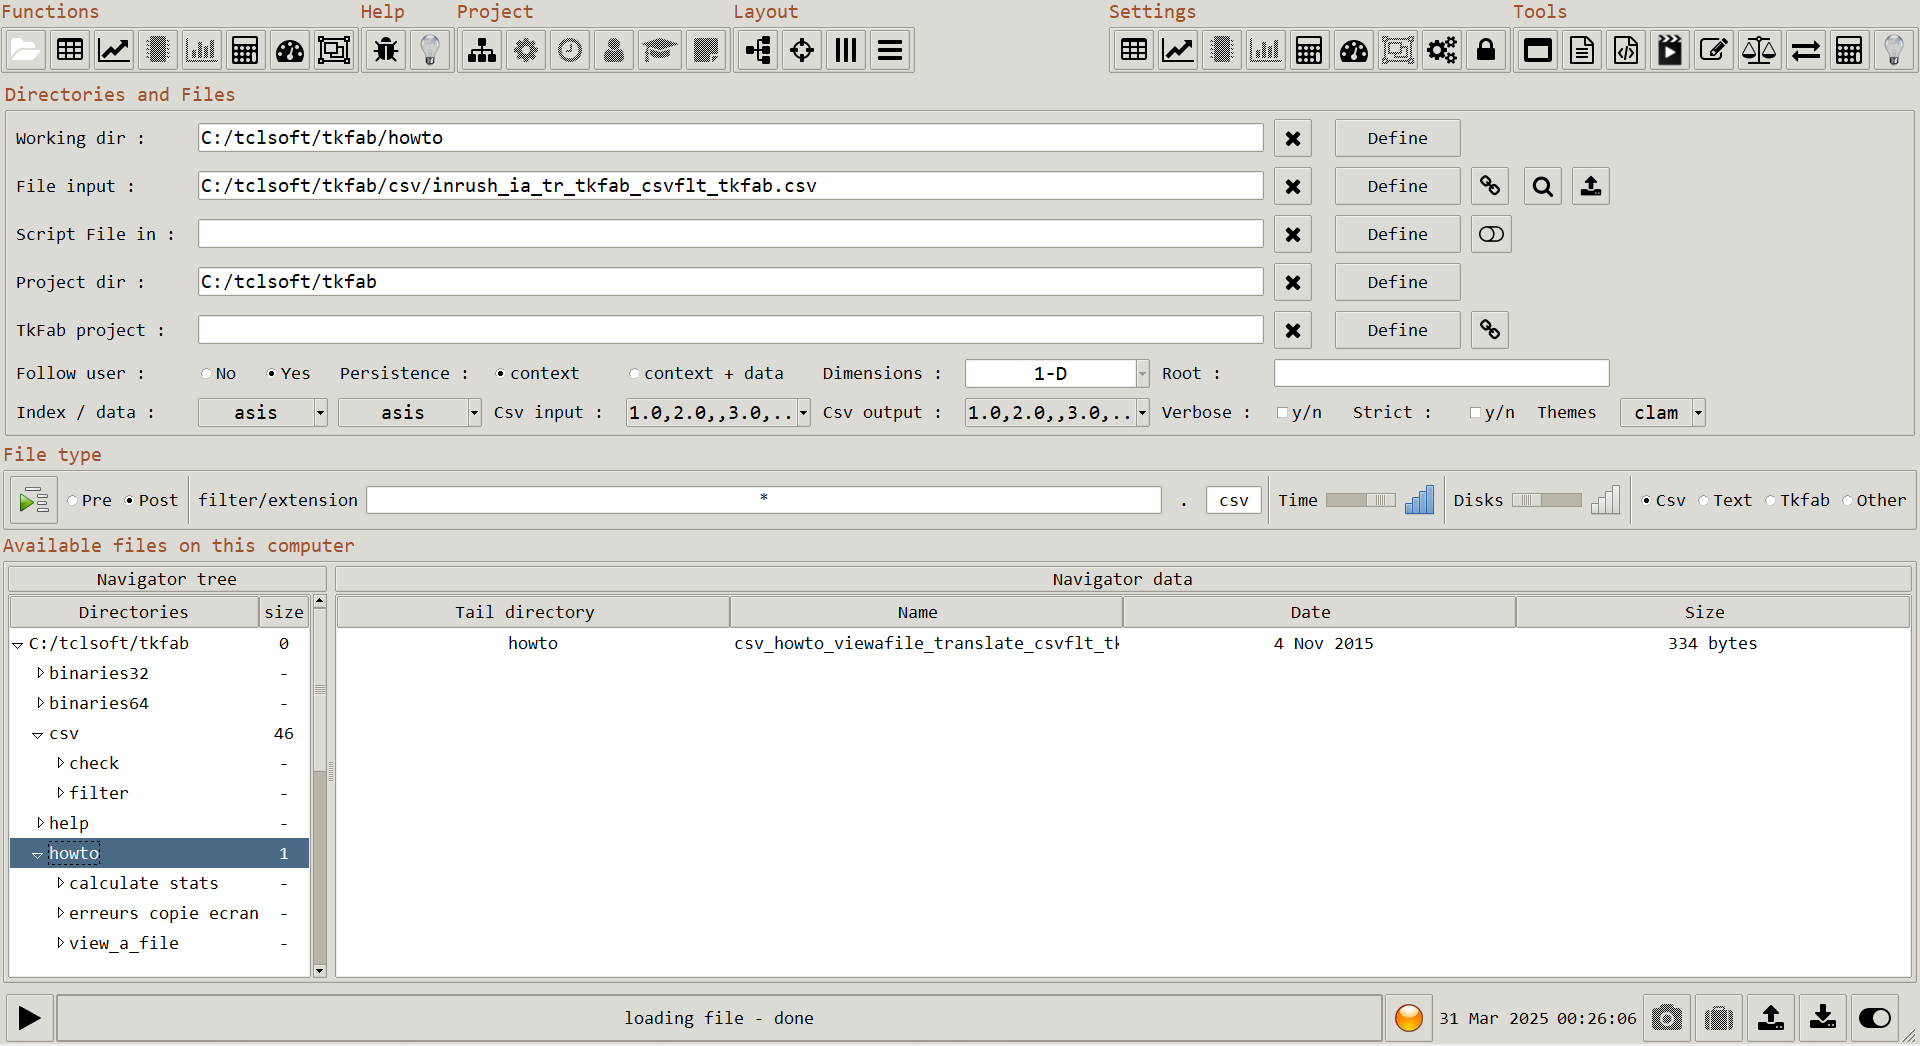The width and height of the screenshot is (1920, 1046).
Task: Click Define for Working dir
Action: click(1397, 138)
